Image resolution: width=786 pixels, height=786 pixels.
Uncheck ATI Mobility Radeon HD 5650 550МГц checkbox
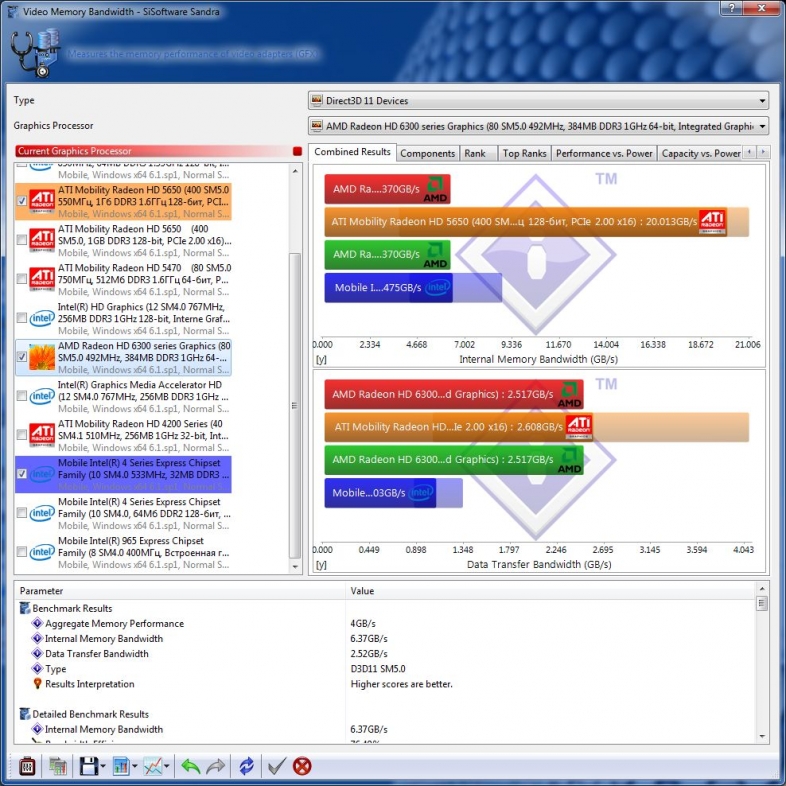click(x=22, y=201)
